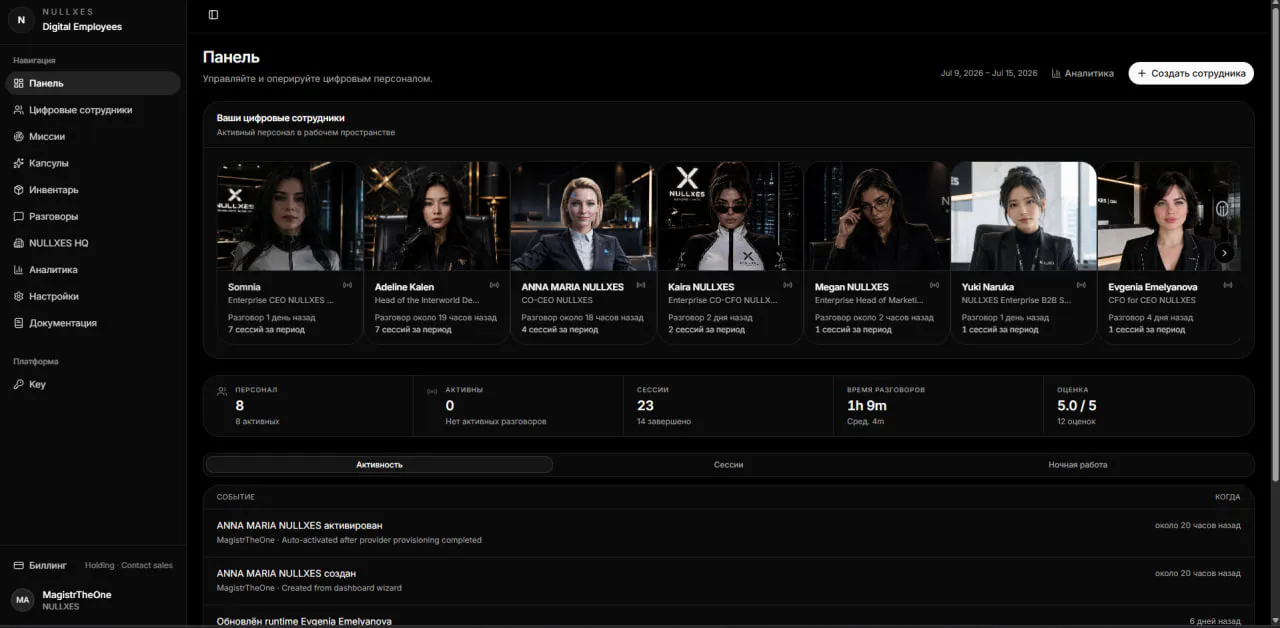Screen dimensions: 1280x628
Task: Open Капсулы in the sidebar
Action: (93, 163)
